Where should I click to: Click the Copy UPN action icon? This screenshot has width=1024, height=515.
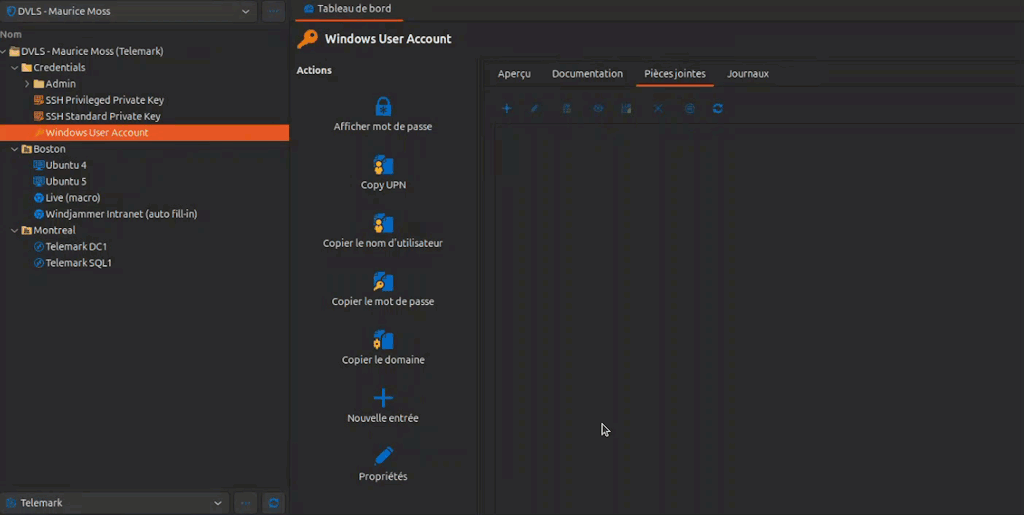pyautogui.click(x=383, y=164)
